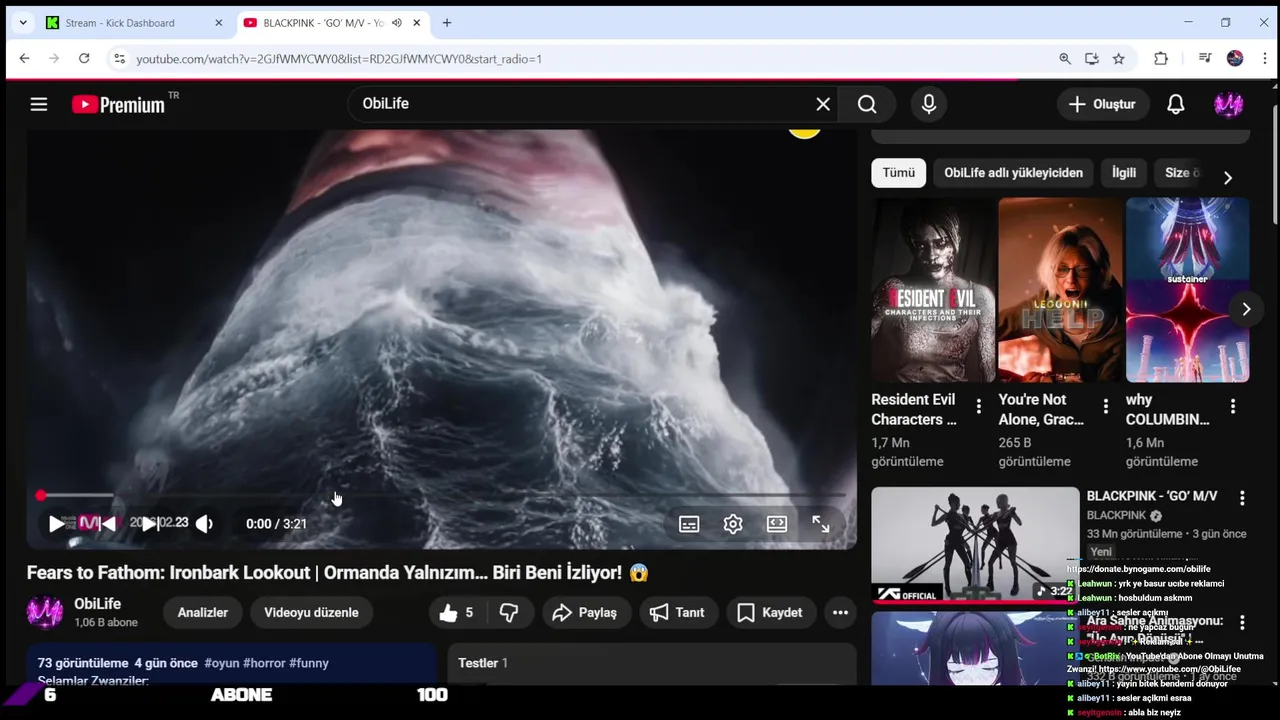Bookmark this page with the star icon
The height and width of the screenshot is (720, 1280).
click(1119, 59)
